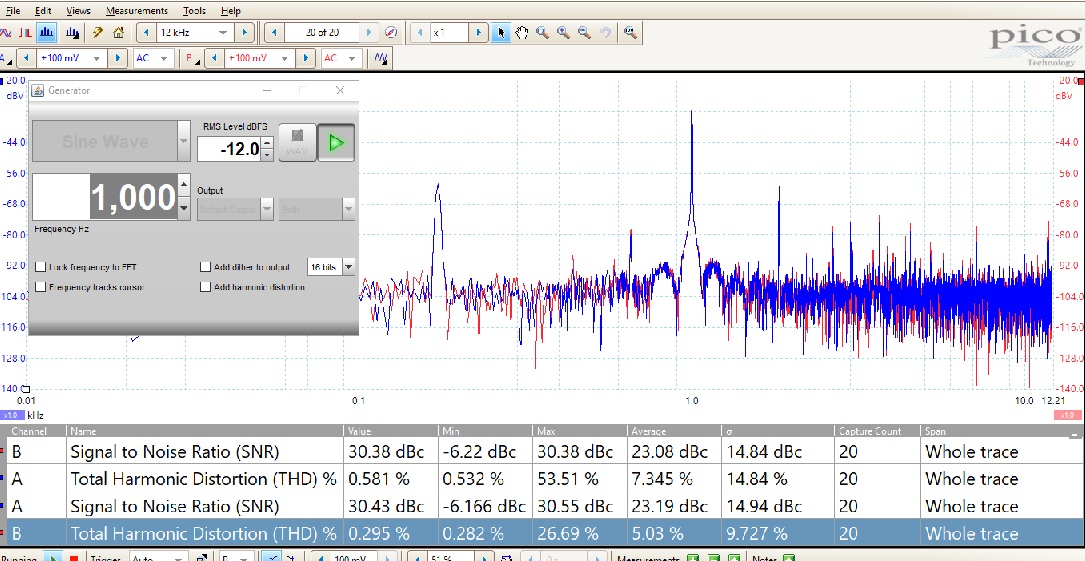Increase RMS level spinner up arrow
This screenshot has height=561, width=1085.
click(267, 143)
